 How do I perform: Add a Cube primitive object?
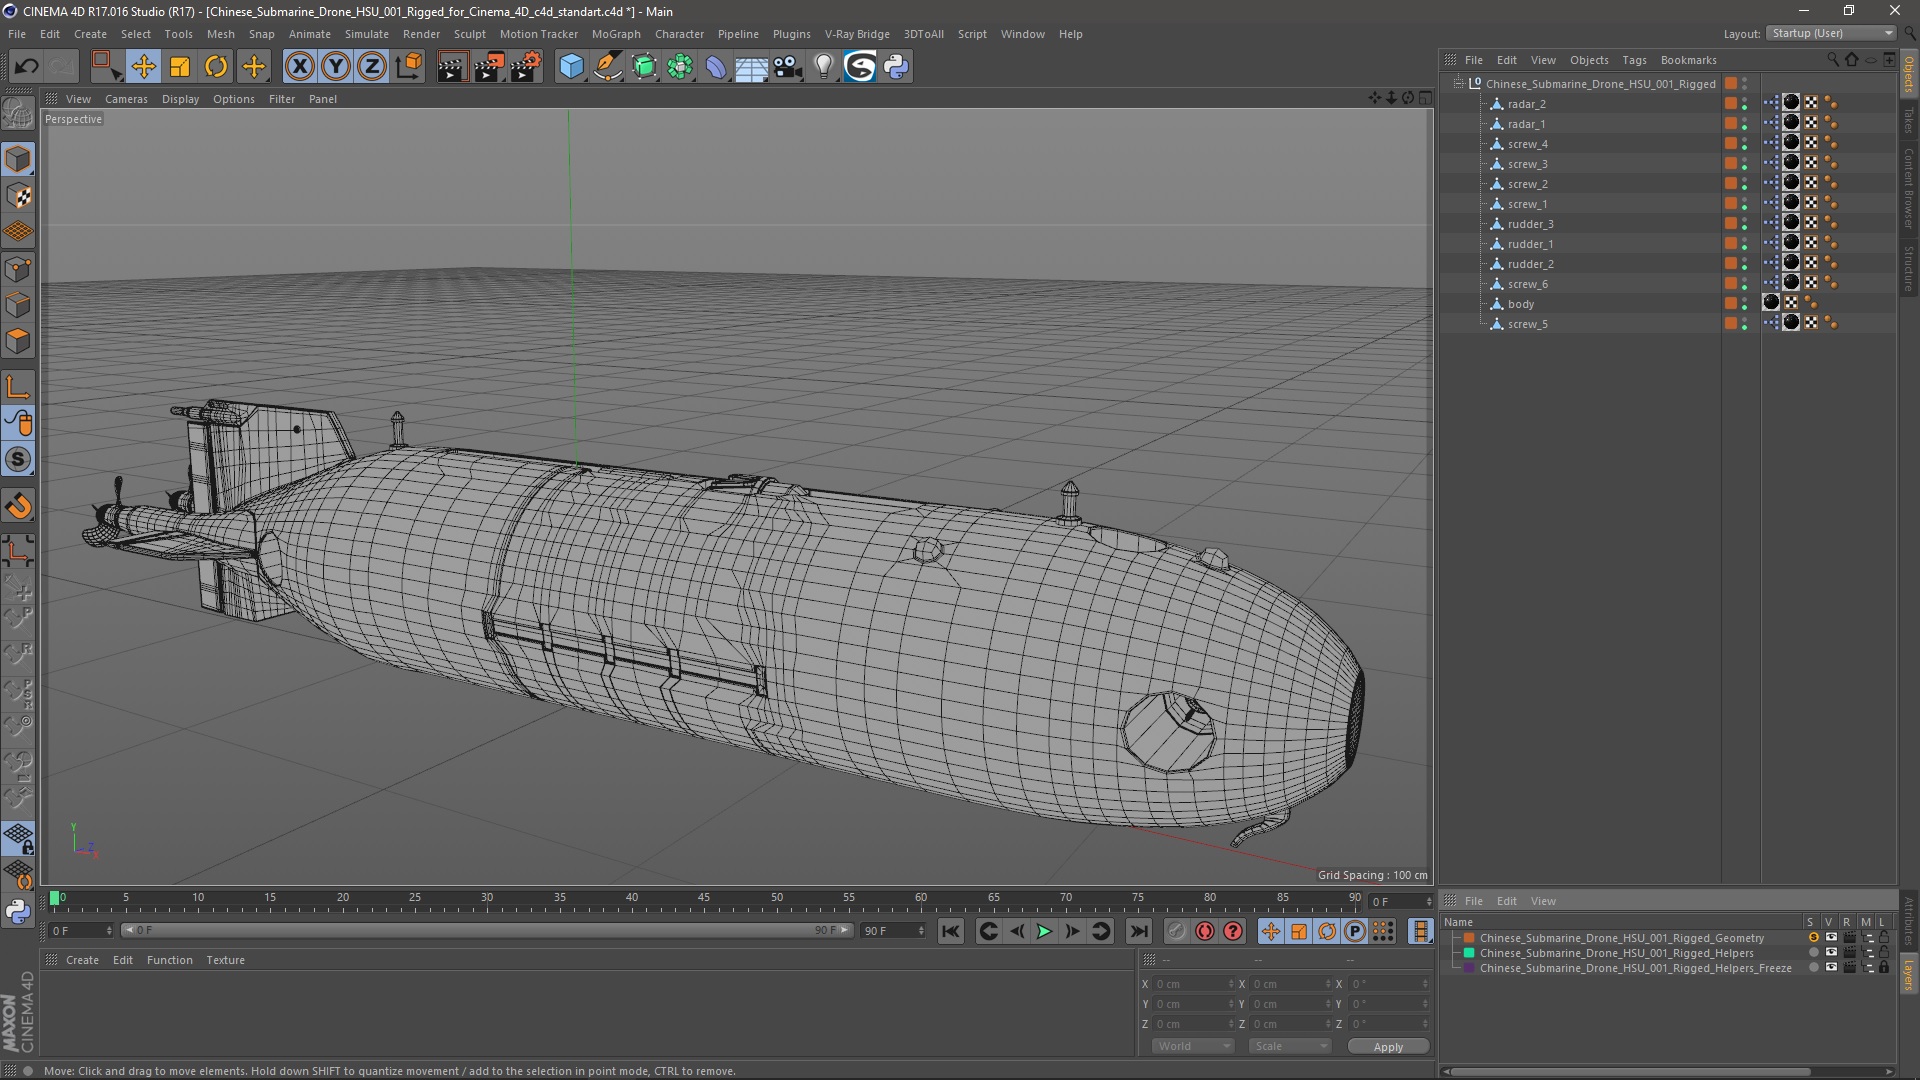click(x=571, y=67)
